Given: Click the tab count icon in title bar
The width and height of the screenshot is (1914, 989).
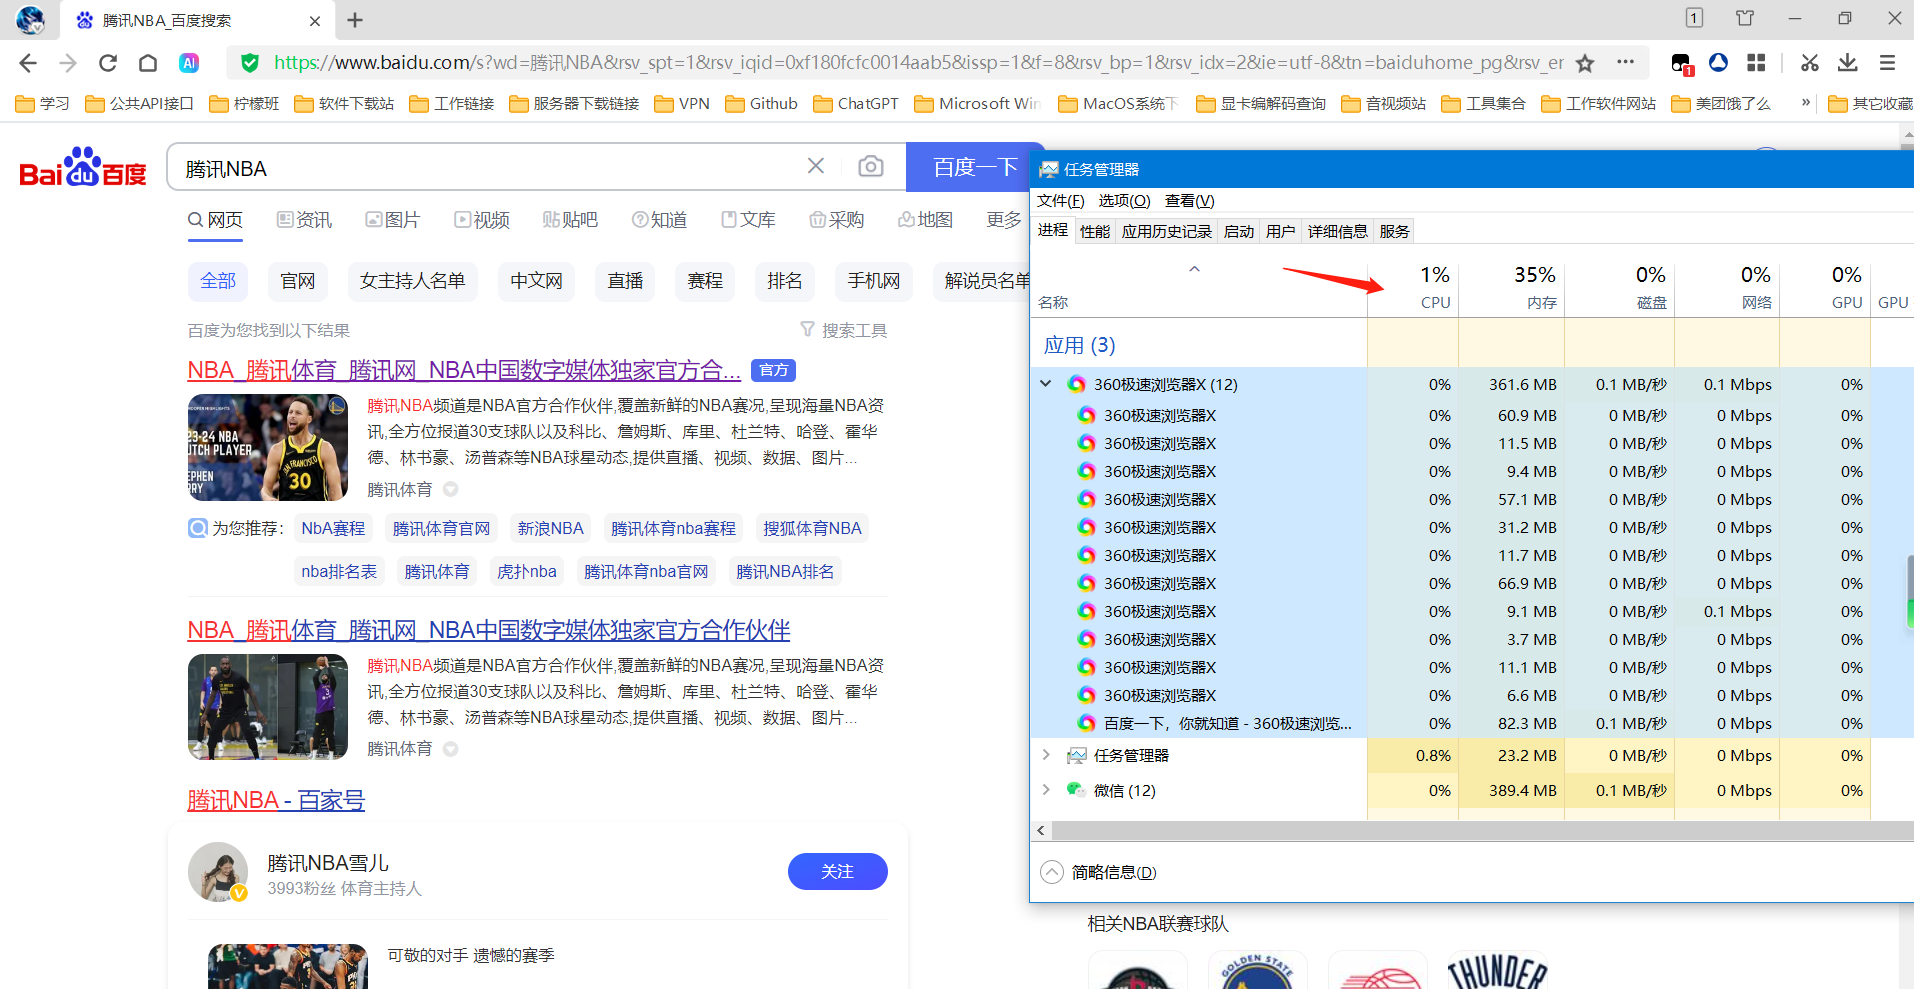Looking at the screenshot, I should point(1694,18).
